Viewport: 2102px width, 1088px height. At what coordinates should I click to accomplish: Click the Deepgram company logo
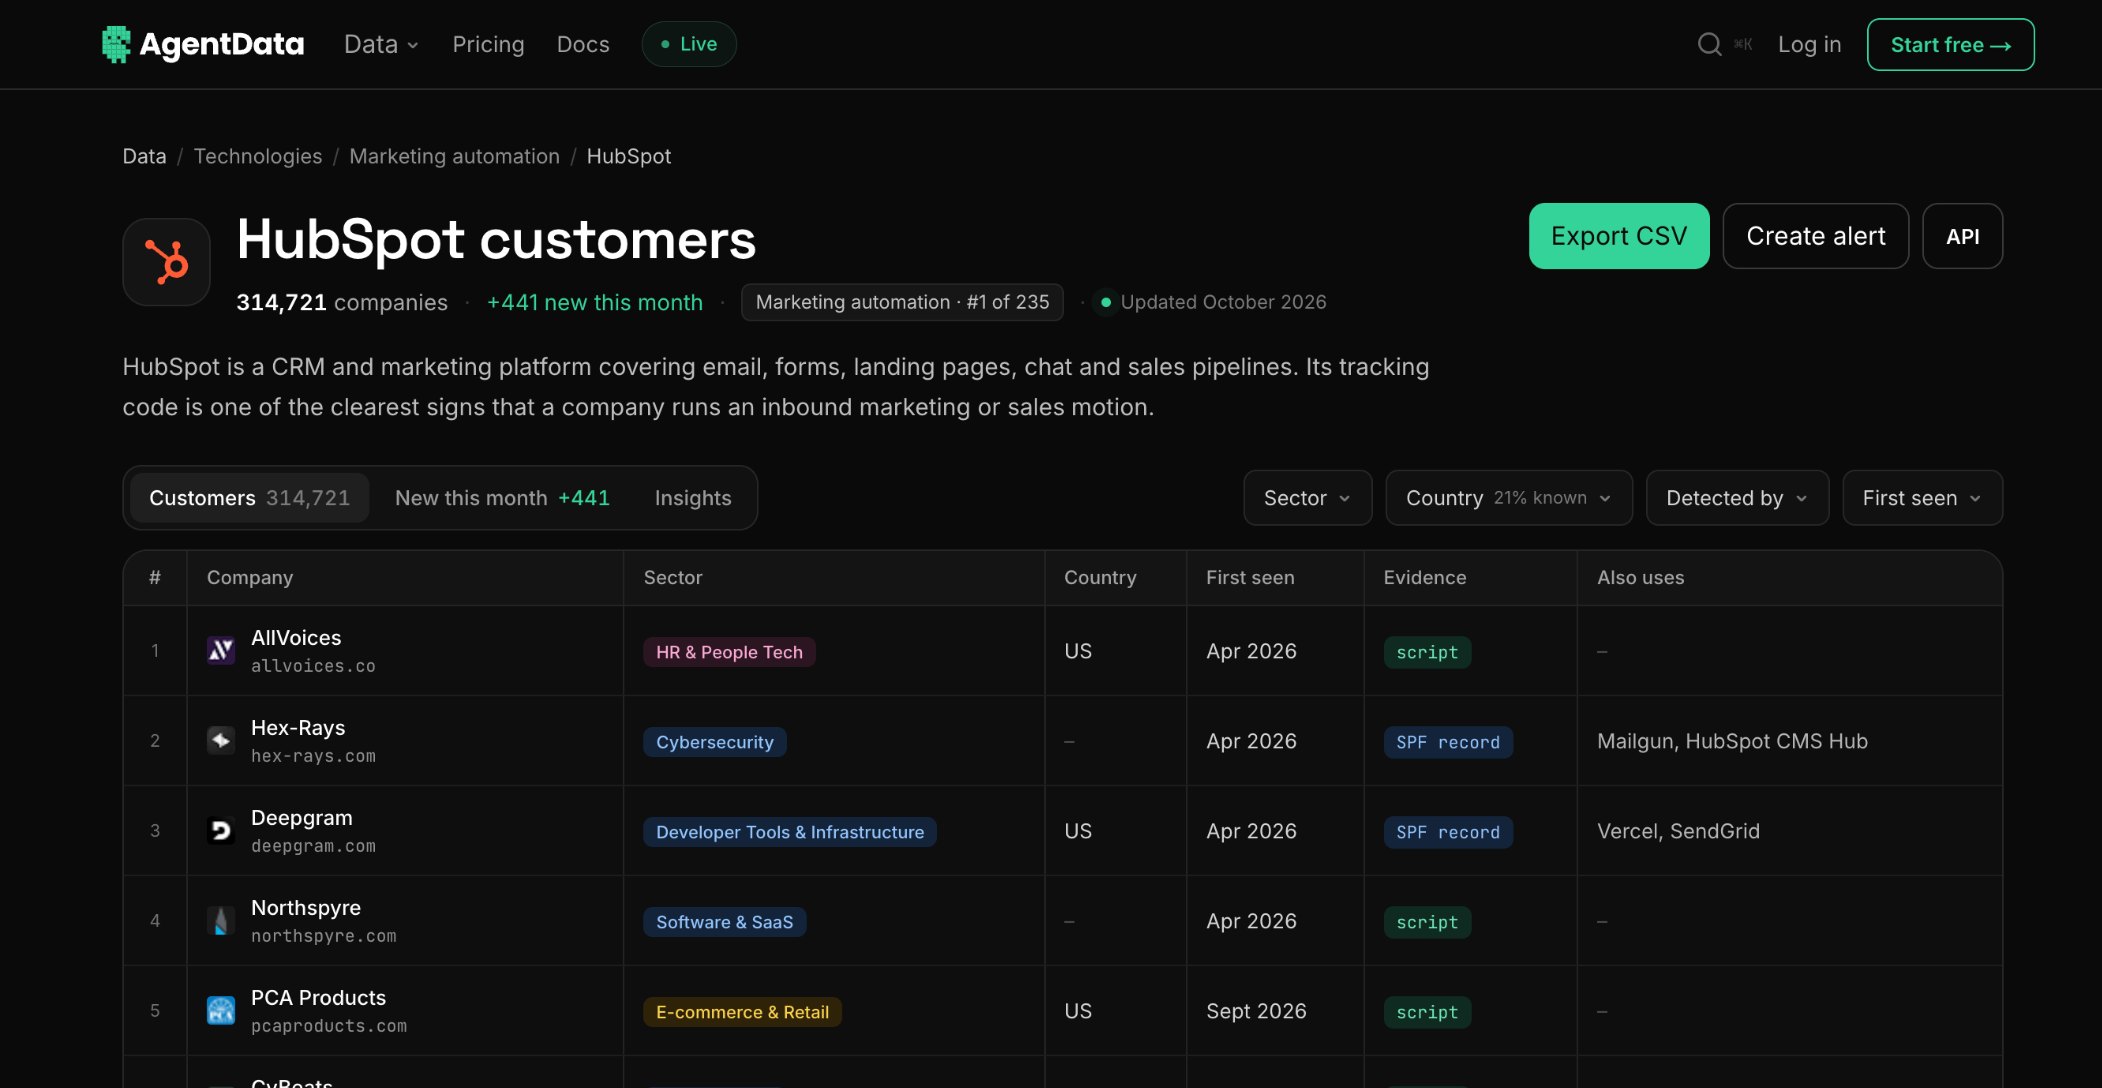pos(221,831)
